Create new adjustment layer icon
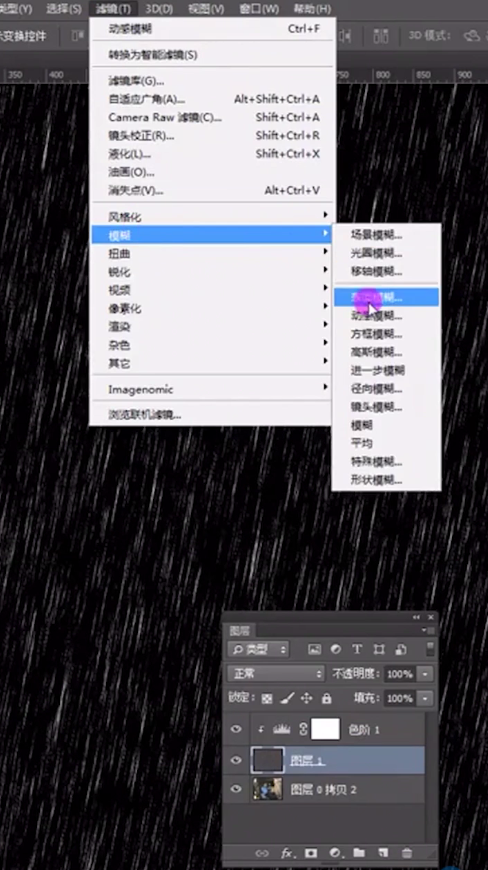Screen dimensions: 488x870 tap(334, 853)
